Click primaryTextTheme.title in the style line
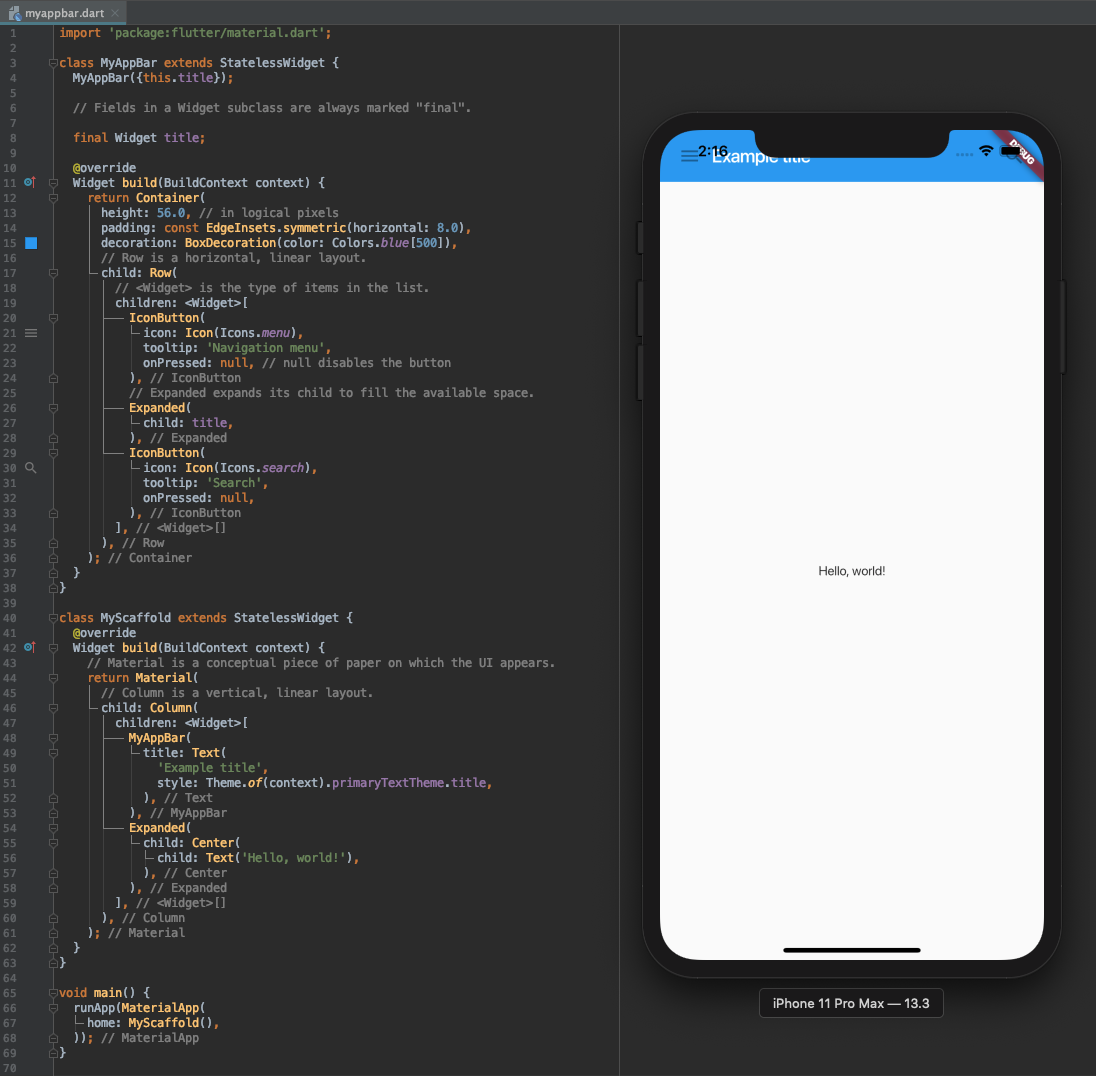The width and height of the screenshot is (1096, 1076). 409,782
